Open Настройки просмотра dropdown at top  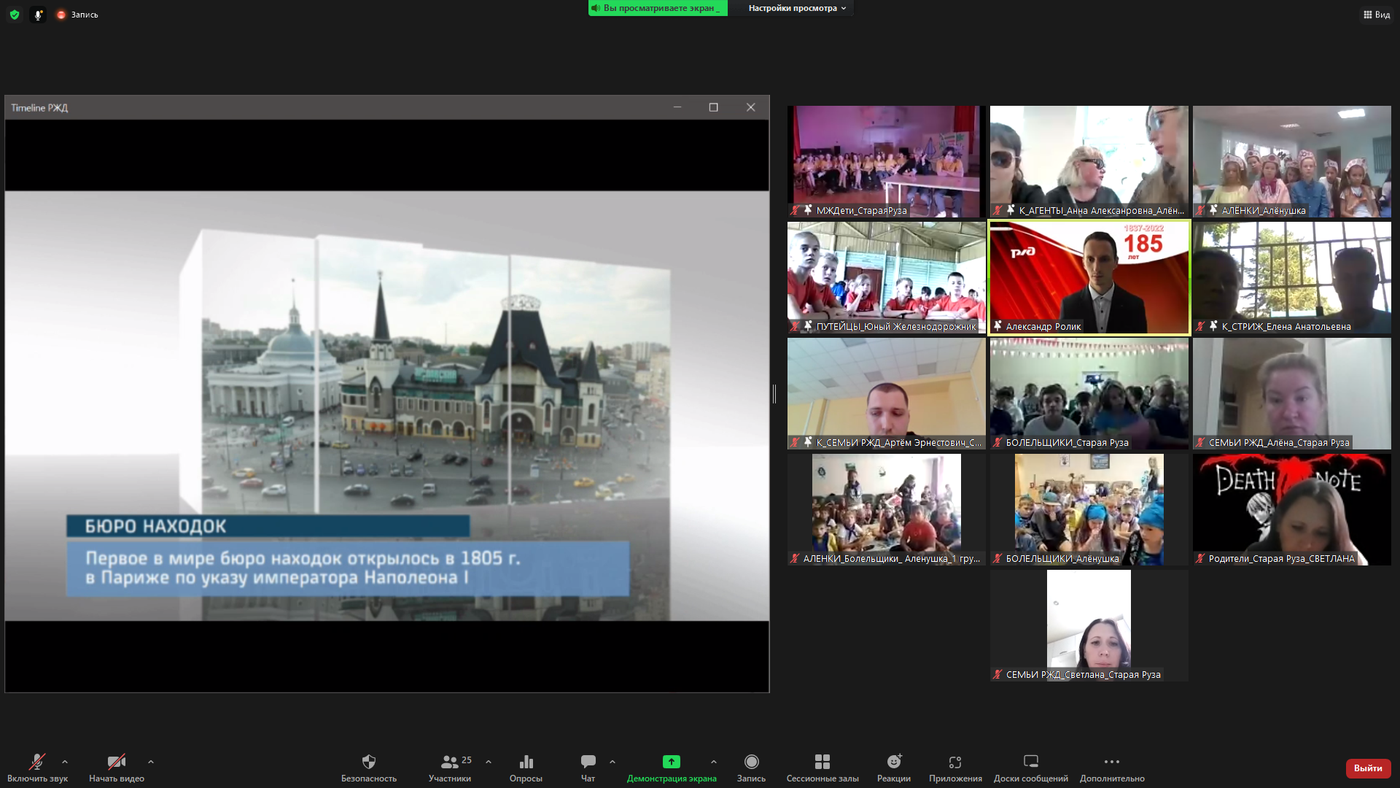coord(797,8)
